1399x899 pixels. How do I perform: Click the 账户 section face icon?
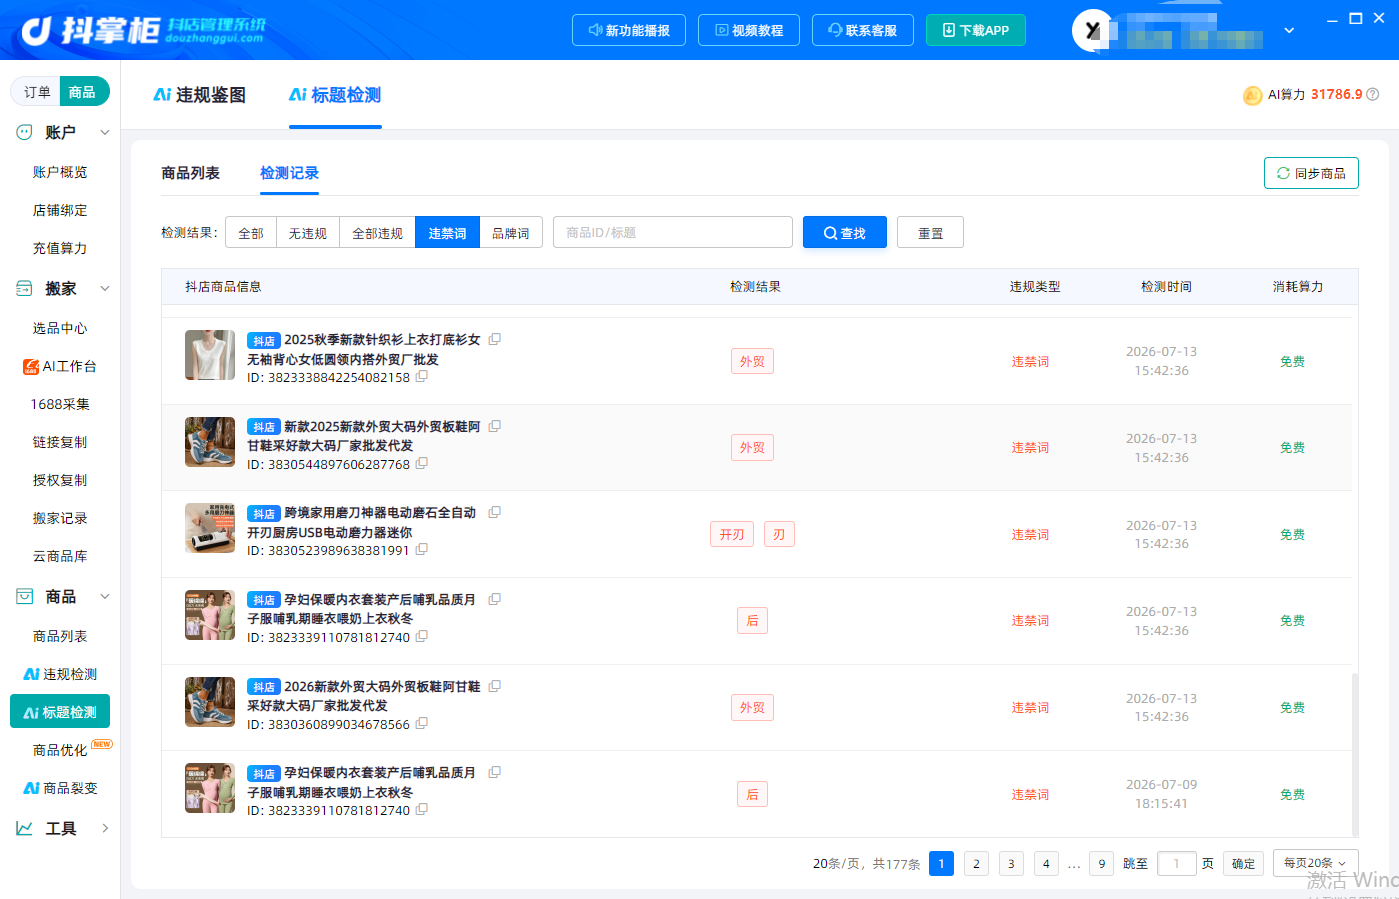click(24, 132)
